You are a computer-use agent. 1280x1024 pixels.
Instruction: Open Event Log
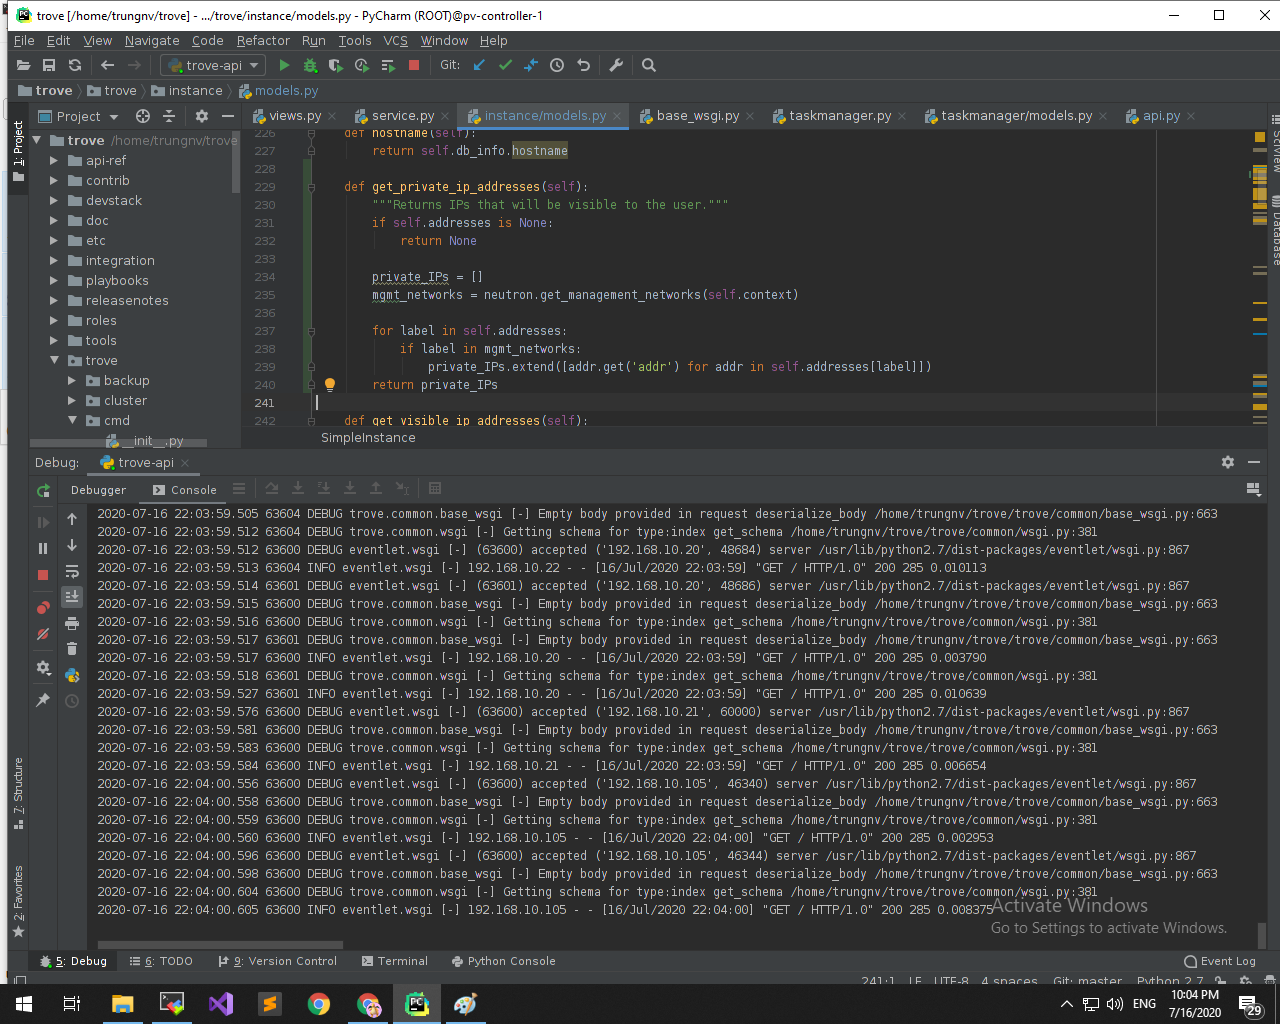click(x=1220, y=961)
